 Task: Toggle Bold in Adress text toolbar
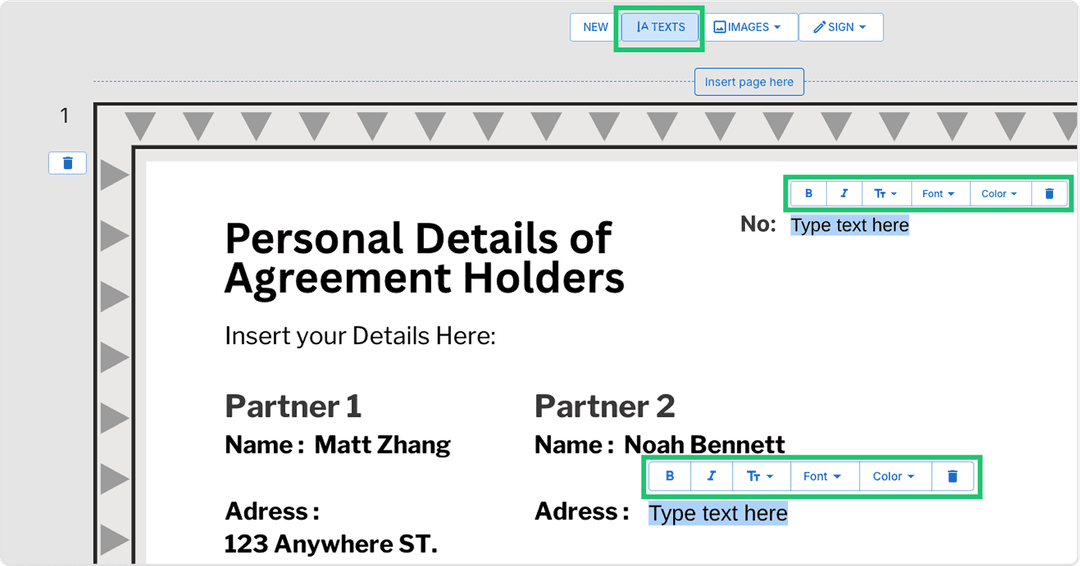[x=670, y=477]
